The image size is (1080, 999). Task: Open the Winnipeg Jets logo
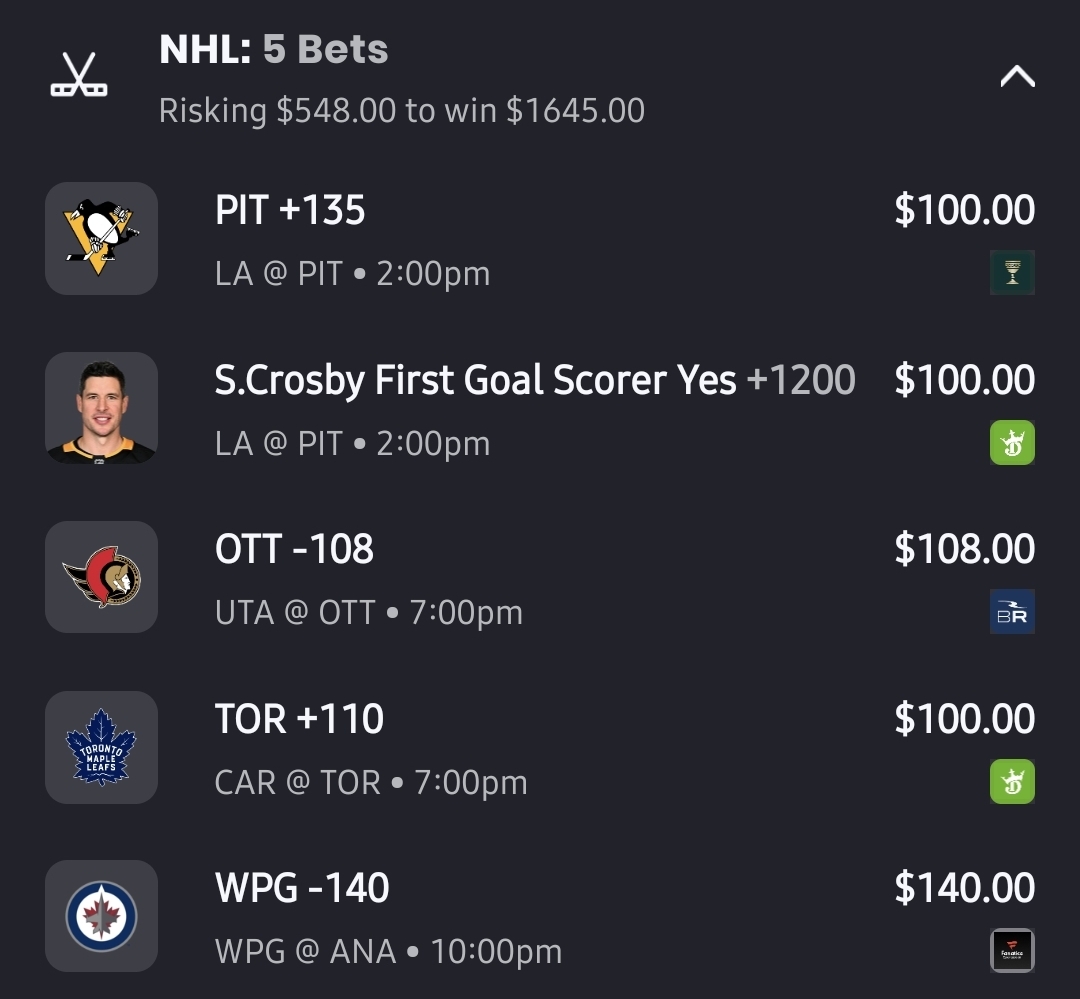(x=101, y=916)
